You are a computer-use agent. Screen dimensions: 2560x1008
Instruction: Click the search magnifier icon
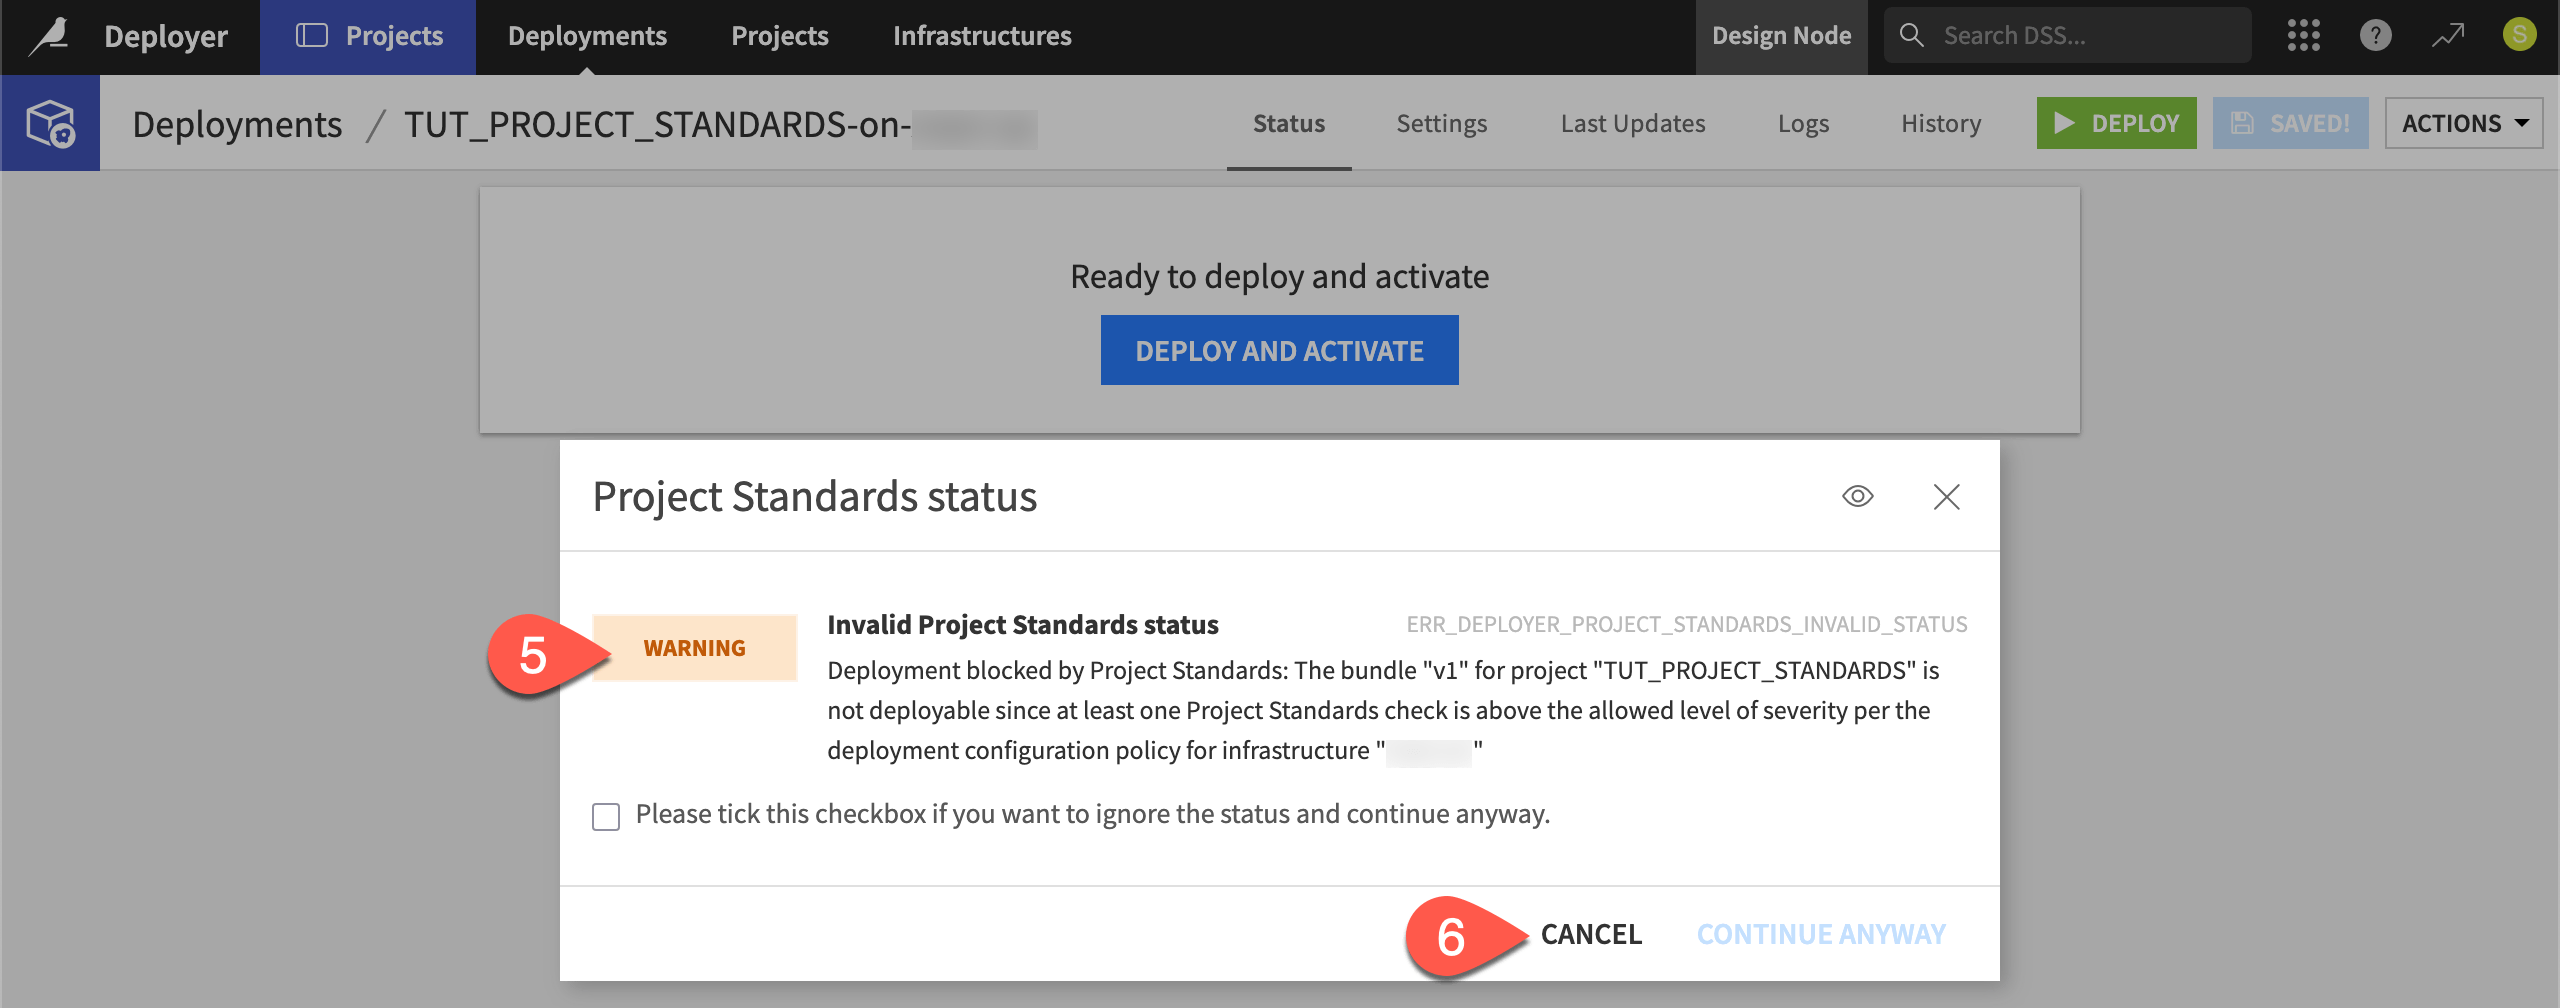pos(1911,34)
